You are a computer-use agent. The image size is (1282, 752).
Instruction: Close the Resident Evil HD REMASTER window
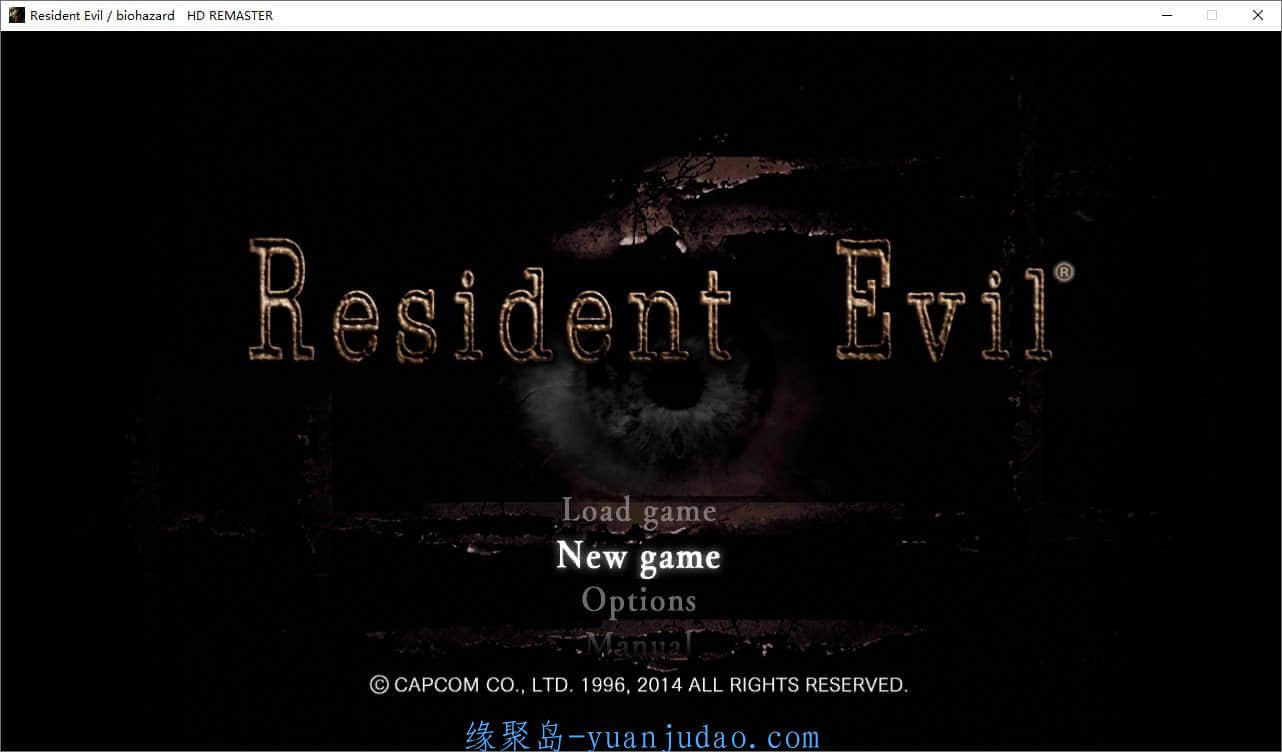(x=1258, y=15)
